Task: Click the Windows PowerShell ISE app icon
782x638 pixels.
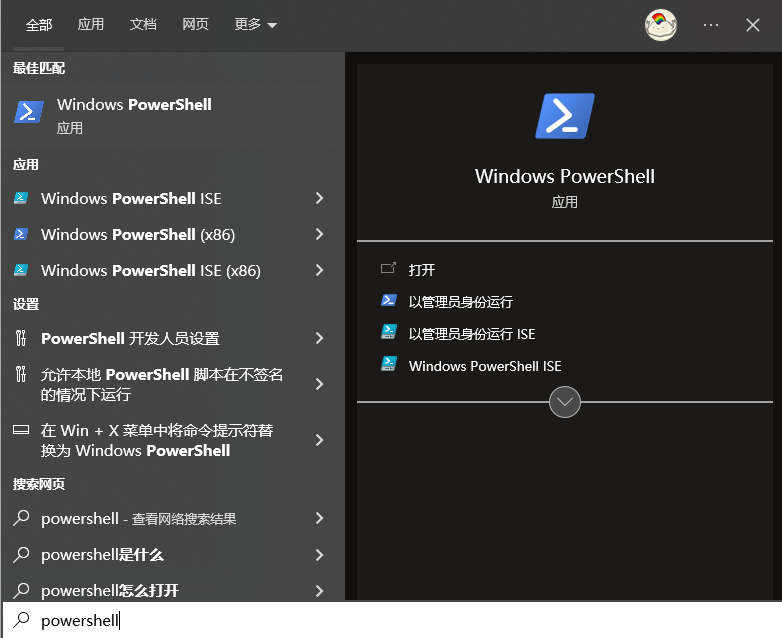Action: pos(20,198)
